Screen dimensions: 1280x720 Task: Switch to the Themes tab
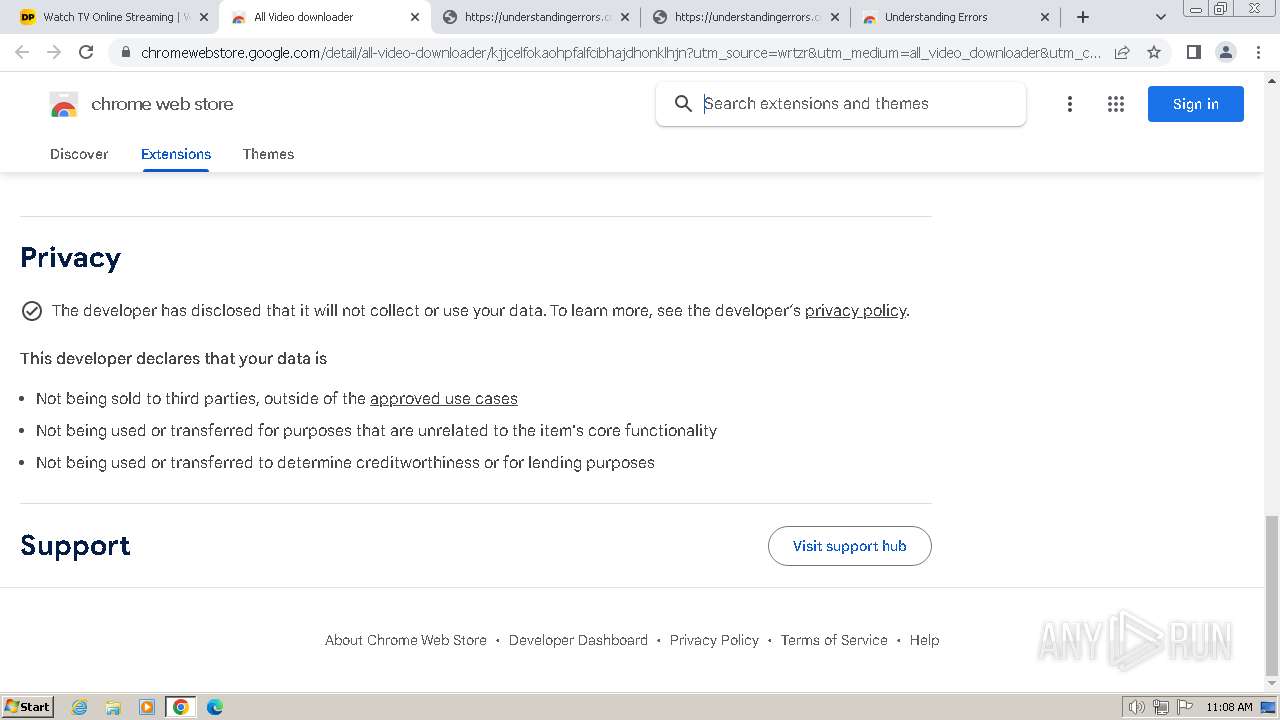[x=268, y=154]
